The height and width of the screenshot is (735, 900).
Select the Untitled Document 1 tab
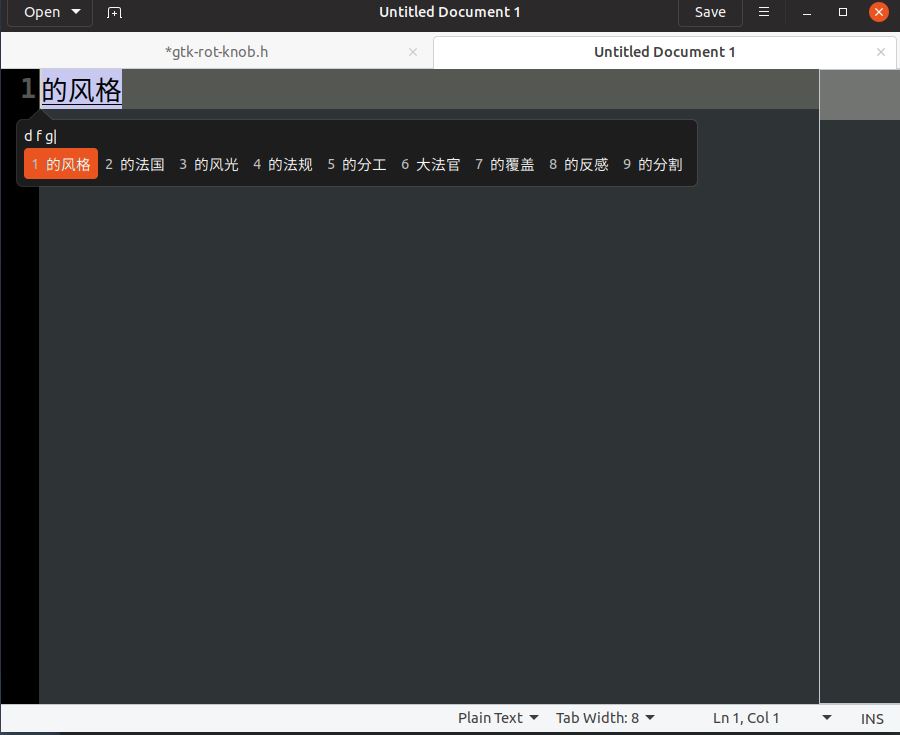point(664,52)
